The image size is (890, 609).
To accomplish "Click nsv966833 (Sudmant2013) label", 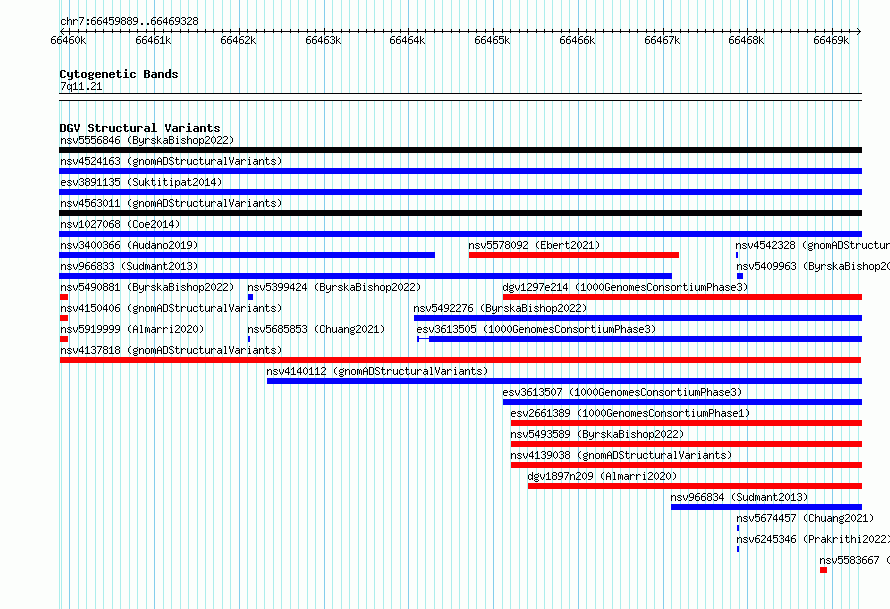I will pyautogui.click(x=129, y=266).
